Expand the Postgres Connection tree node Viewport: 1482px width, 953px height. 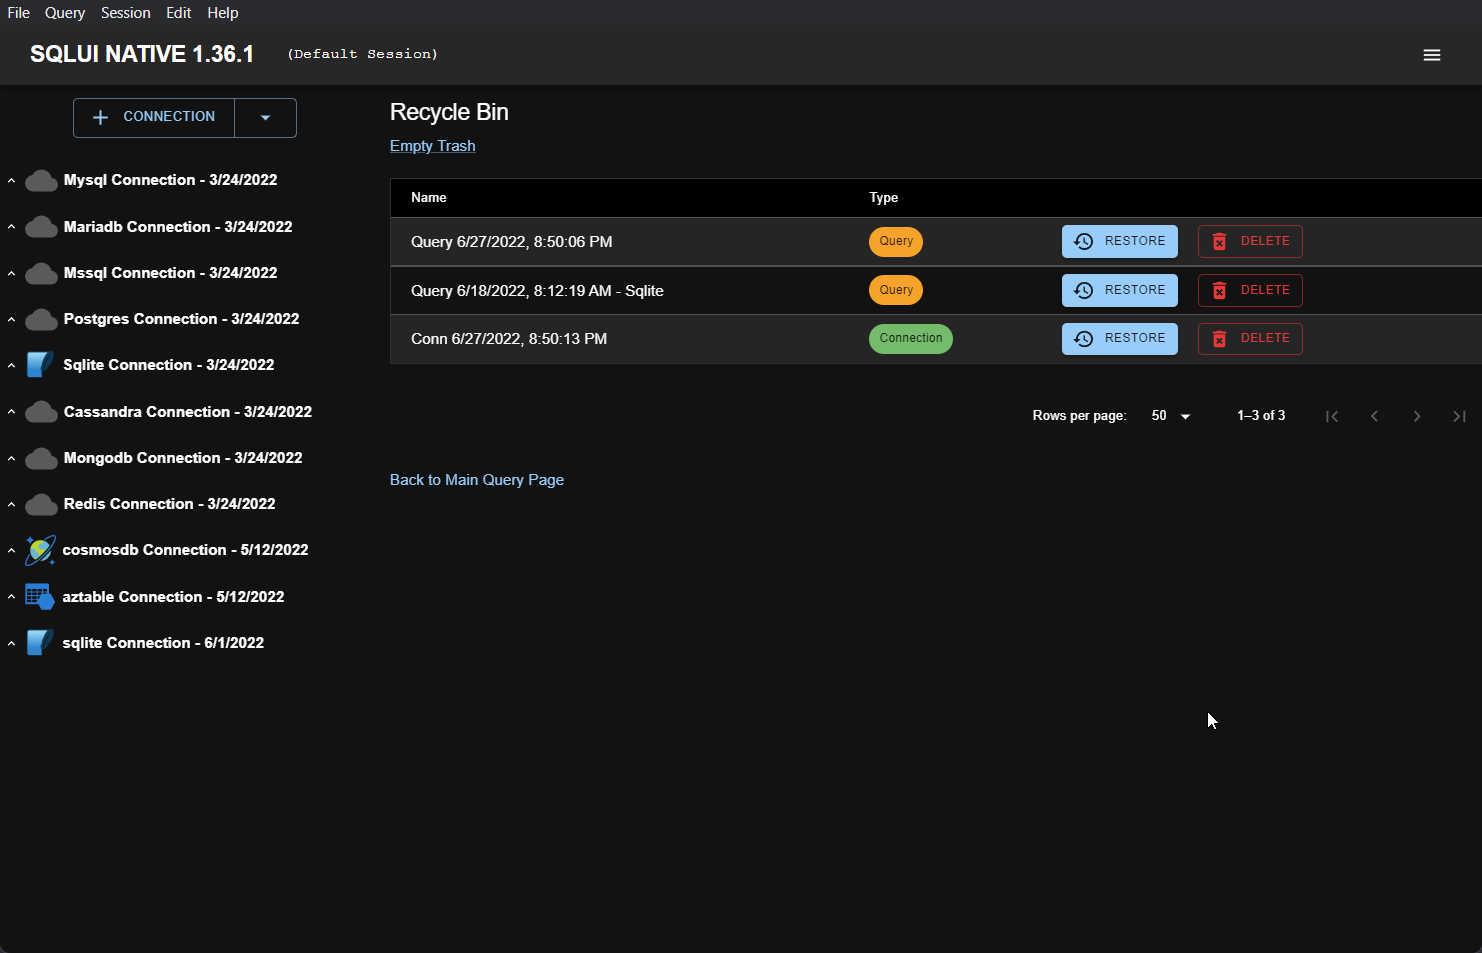[11, 320]
